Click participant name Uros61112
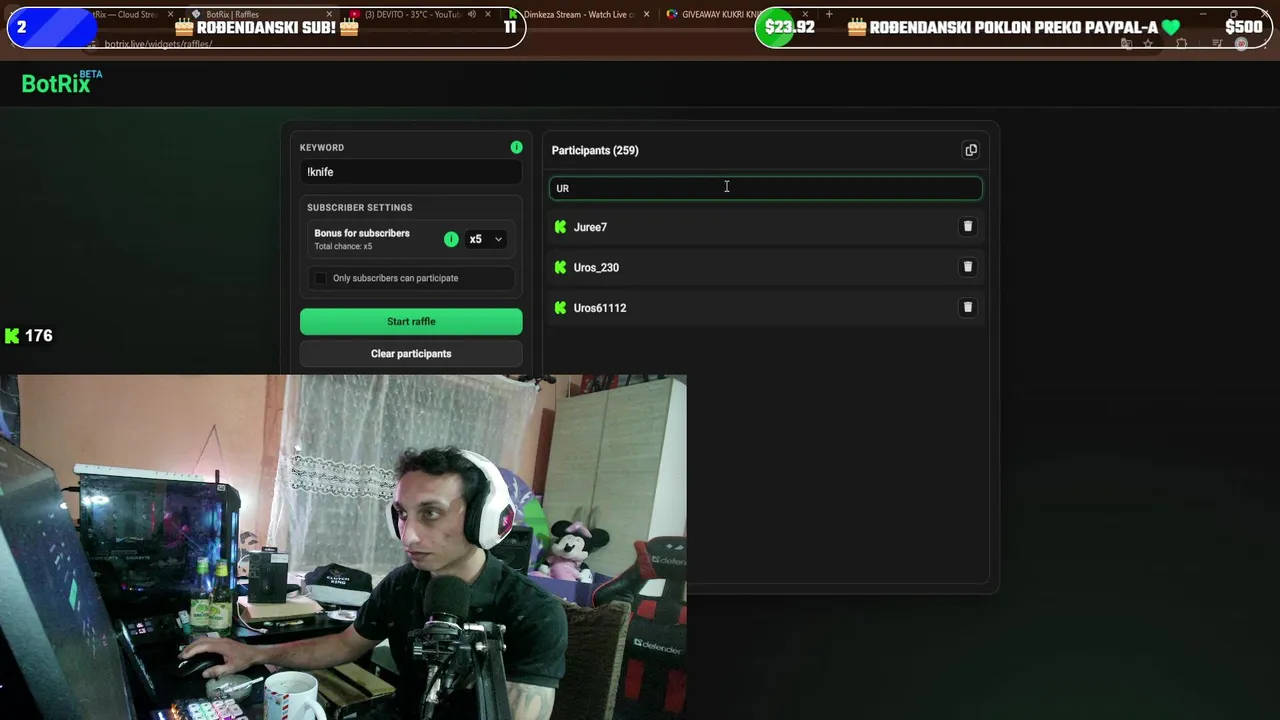The height and width of the screenshot is (720, 1280). pos(600,307)
